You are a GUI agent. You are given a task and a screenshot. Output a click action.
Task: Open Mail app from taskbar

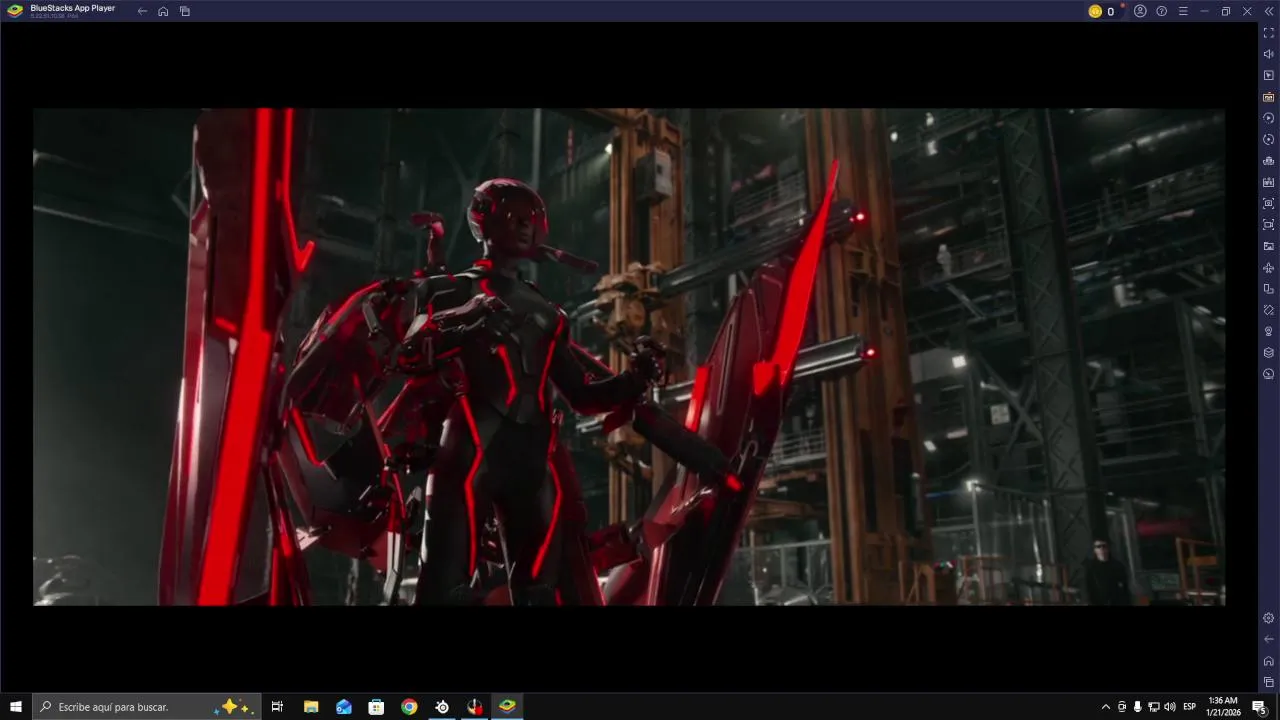tap(344, 707)
